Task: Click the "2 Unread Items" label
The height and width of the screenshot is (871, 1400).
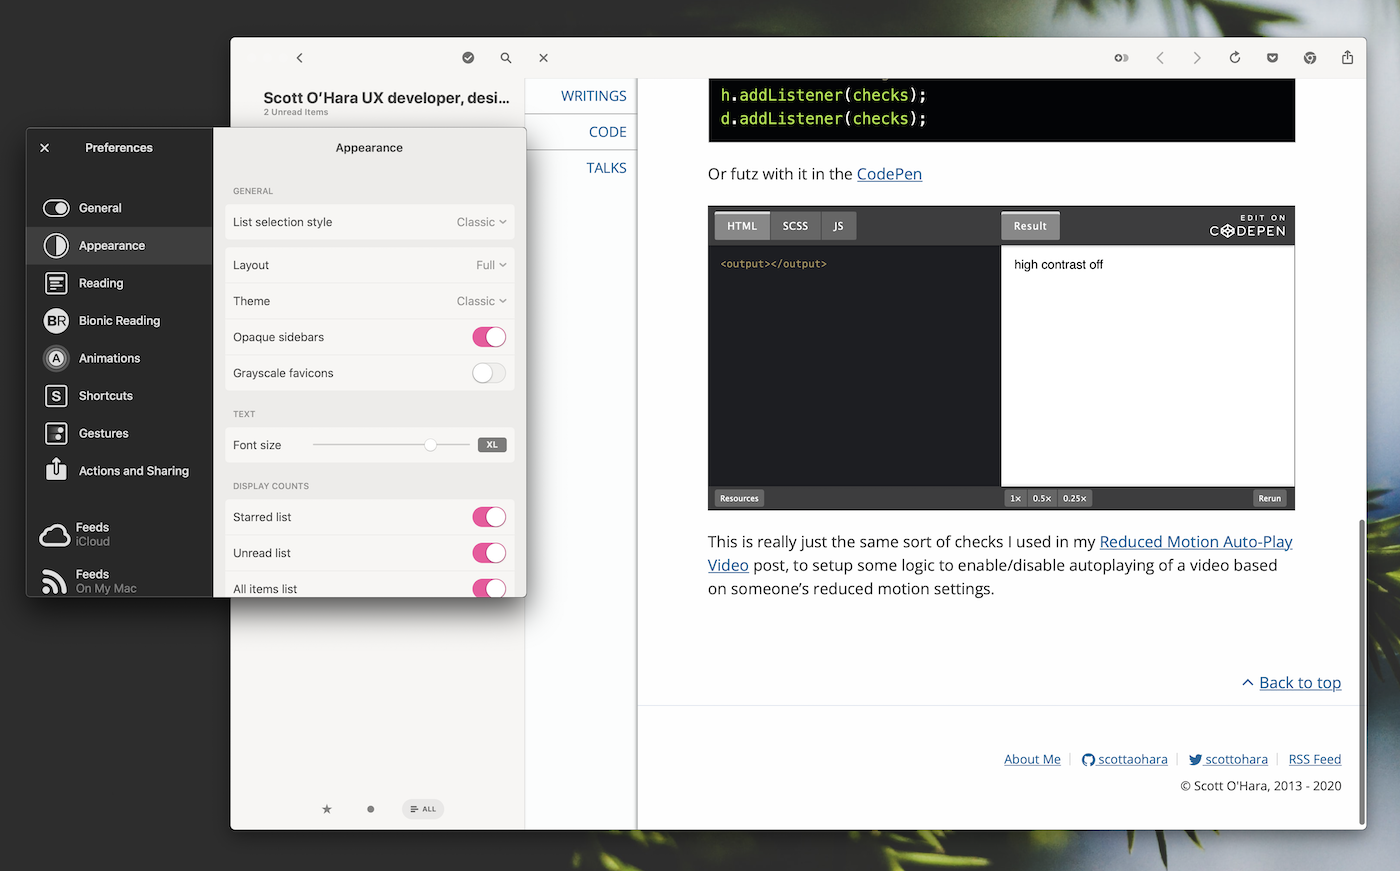Action: tap(296, 112)
